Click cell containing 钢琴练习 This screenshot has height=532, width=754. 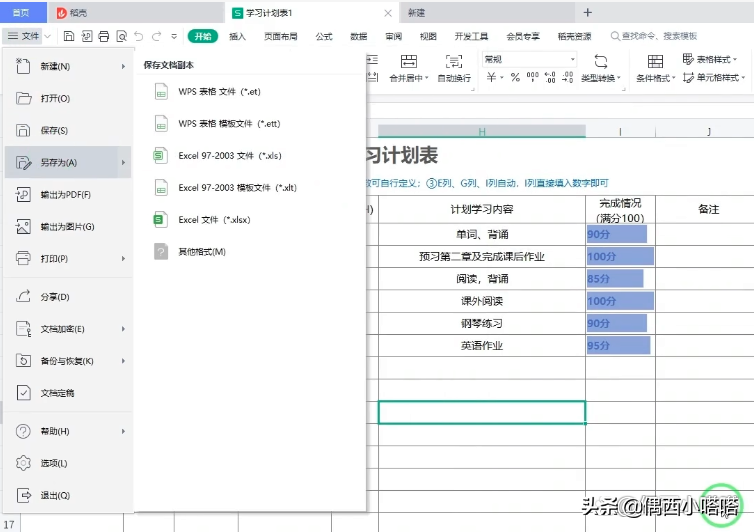[x=482, y=323]
